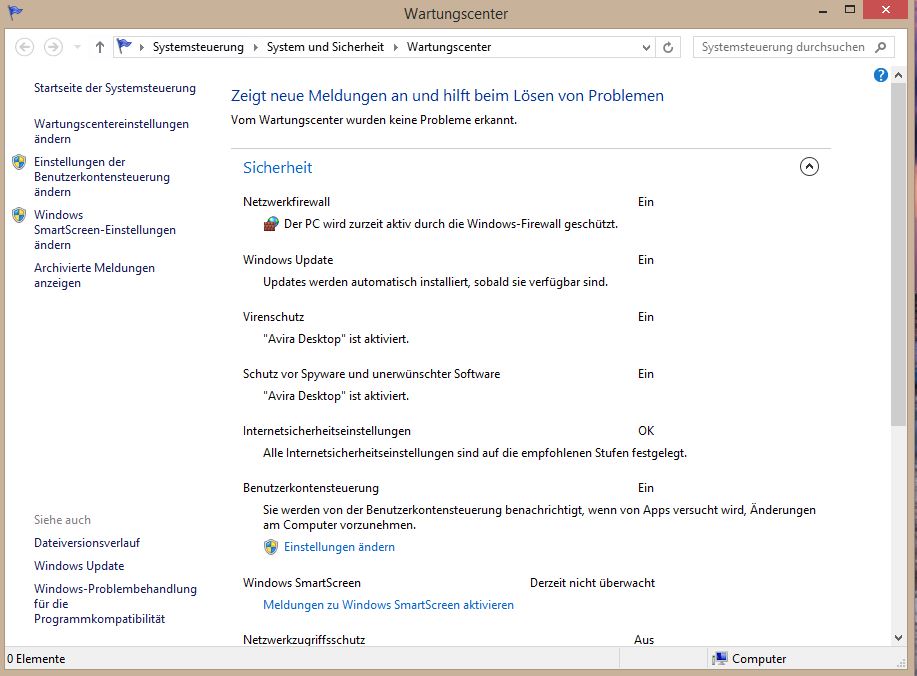Open recent locations dropdown arrow beside forward button

77,47
